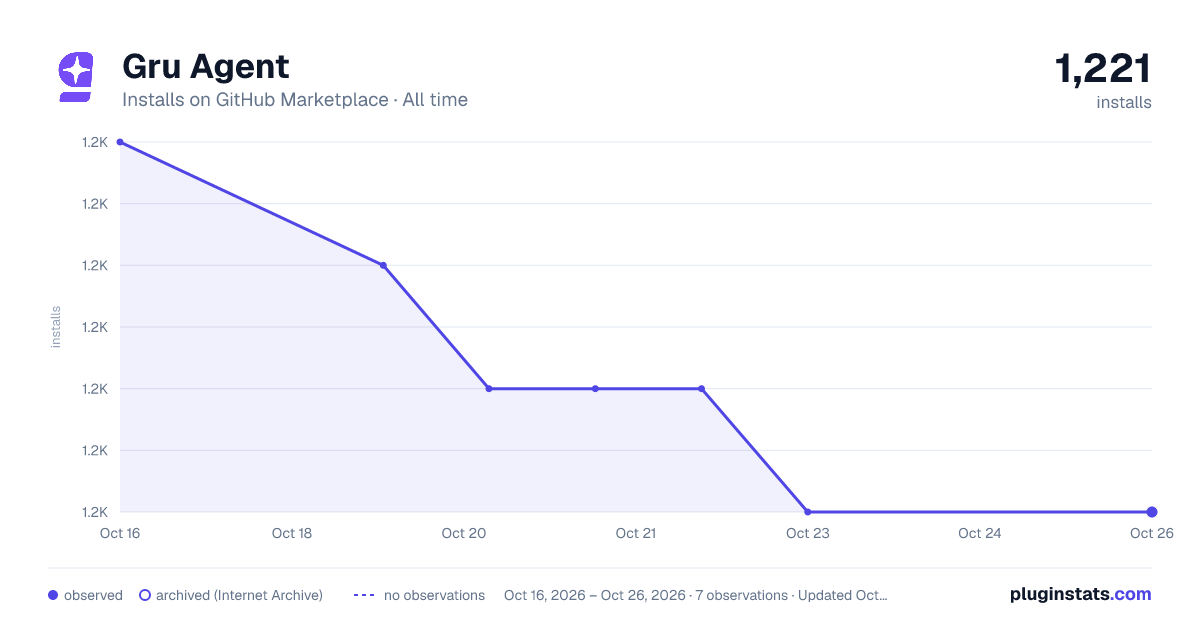The height and width of the screenshot is (630, 1200).
Task: Click the observed legend text
Action: click(93, 595)
